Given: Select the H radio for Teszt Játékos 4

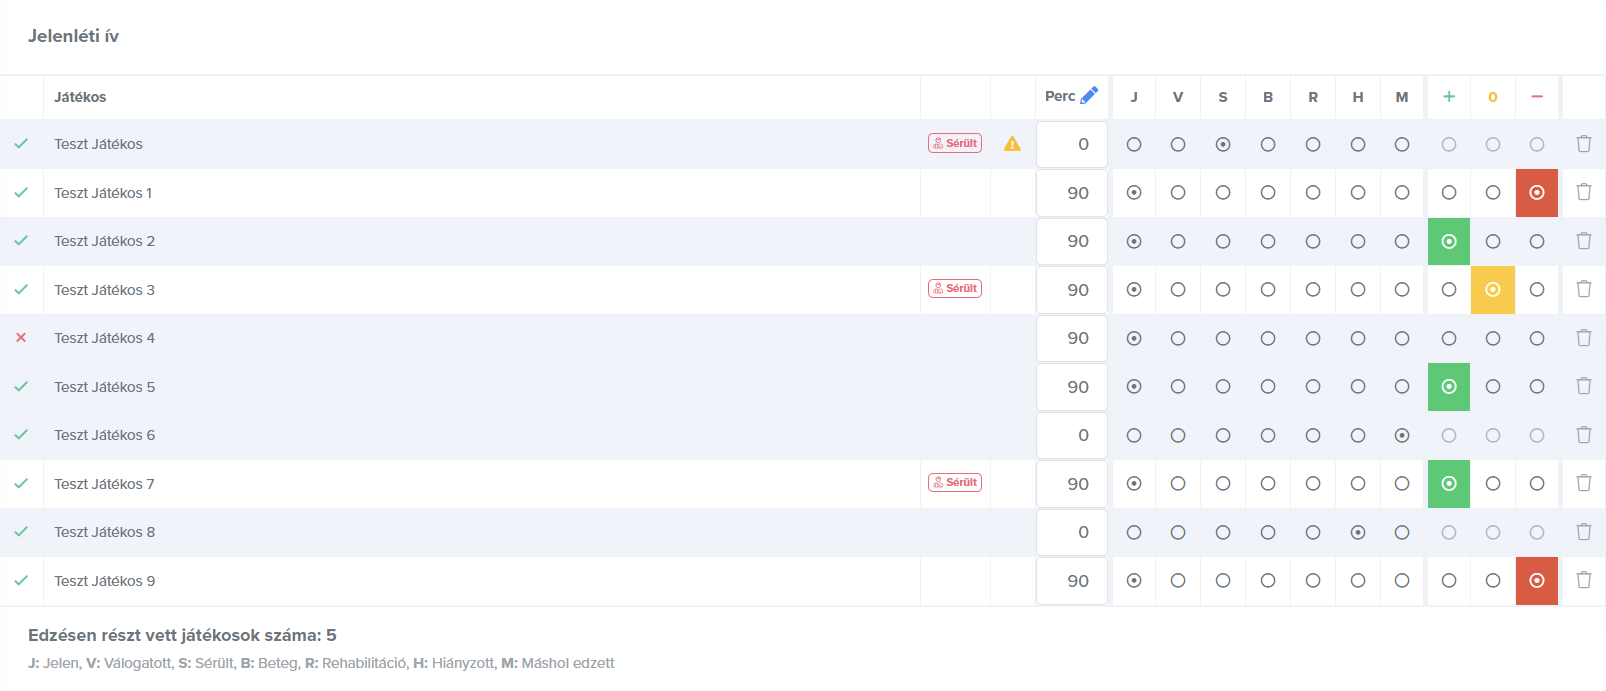Looking at the screenshot, I should coord(1358,338).
